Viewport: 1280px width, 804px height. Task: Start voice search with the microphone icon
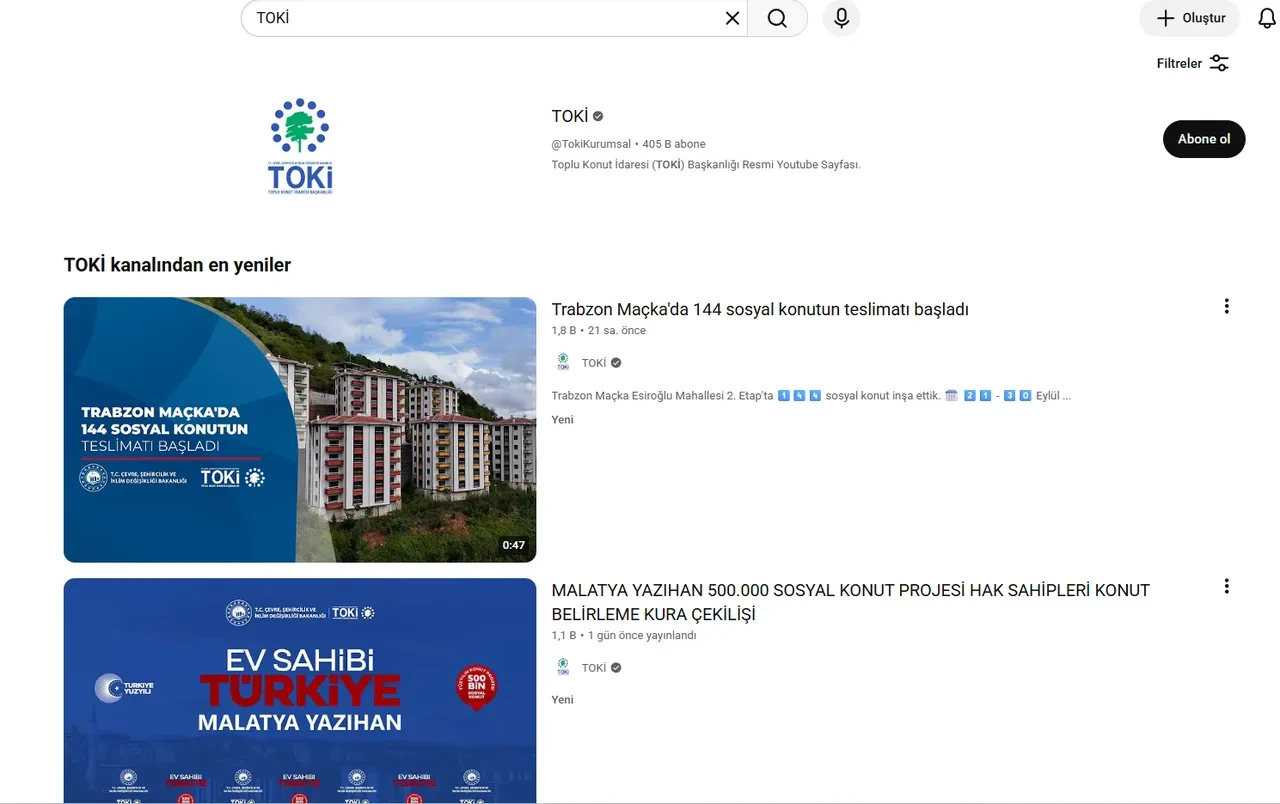[x=841, y=18]
